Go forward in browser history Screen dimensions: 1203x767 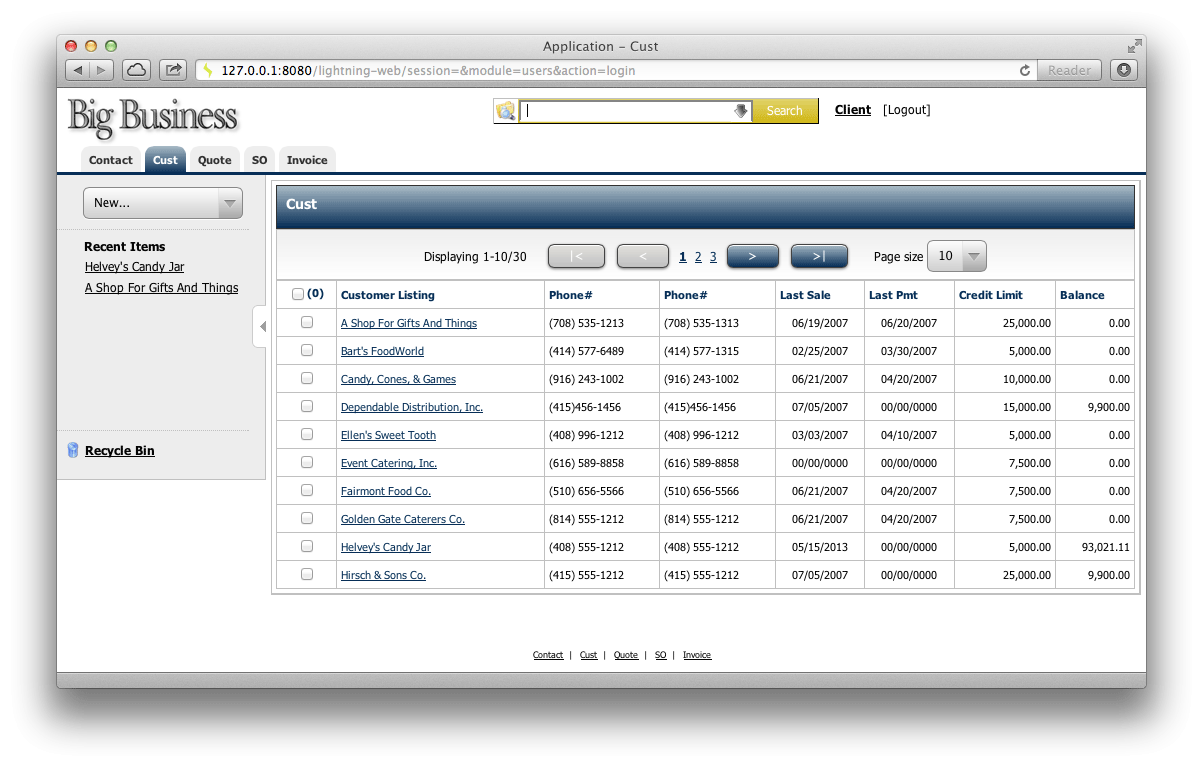coord(102,70)
